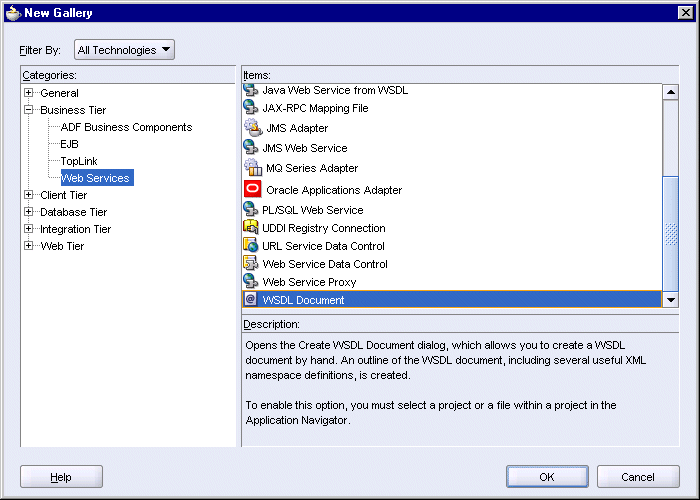The image size is (700, 500).
Task: Click the Items list scrollbar thumb
Action: [x=671, y=234]
